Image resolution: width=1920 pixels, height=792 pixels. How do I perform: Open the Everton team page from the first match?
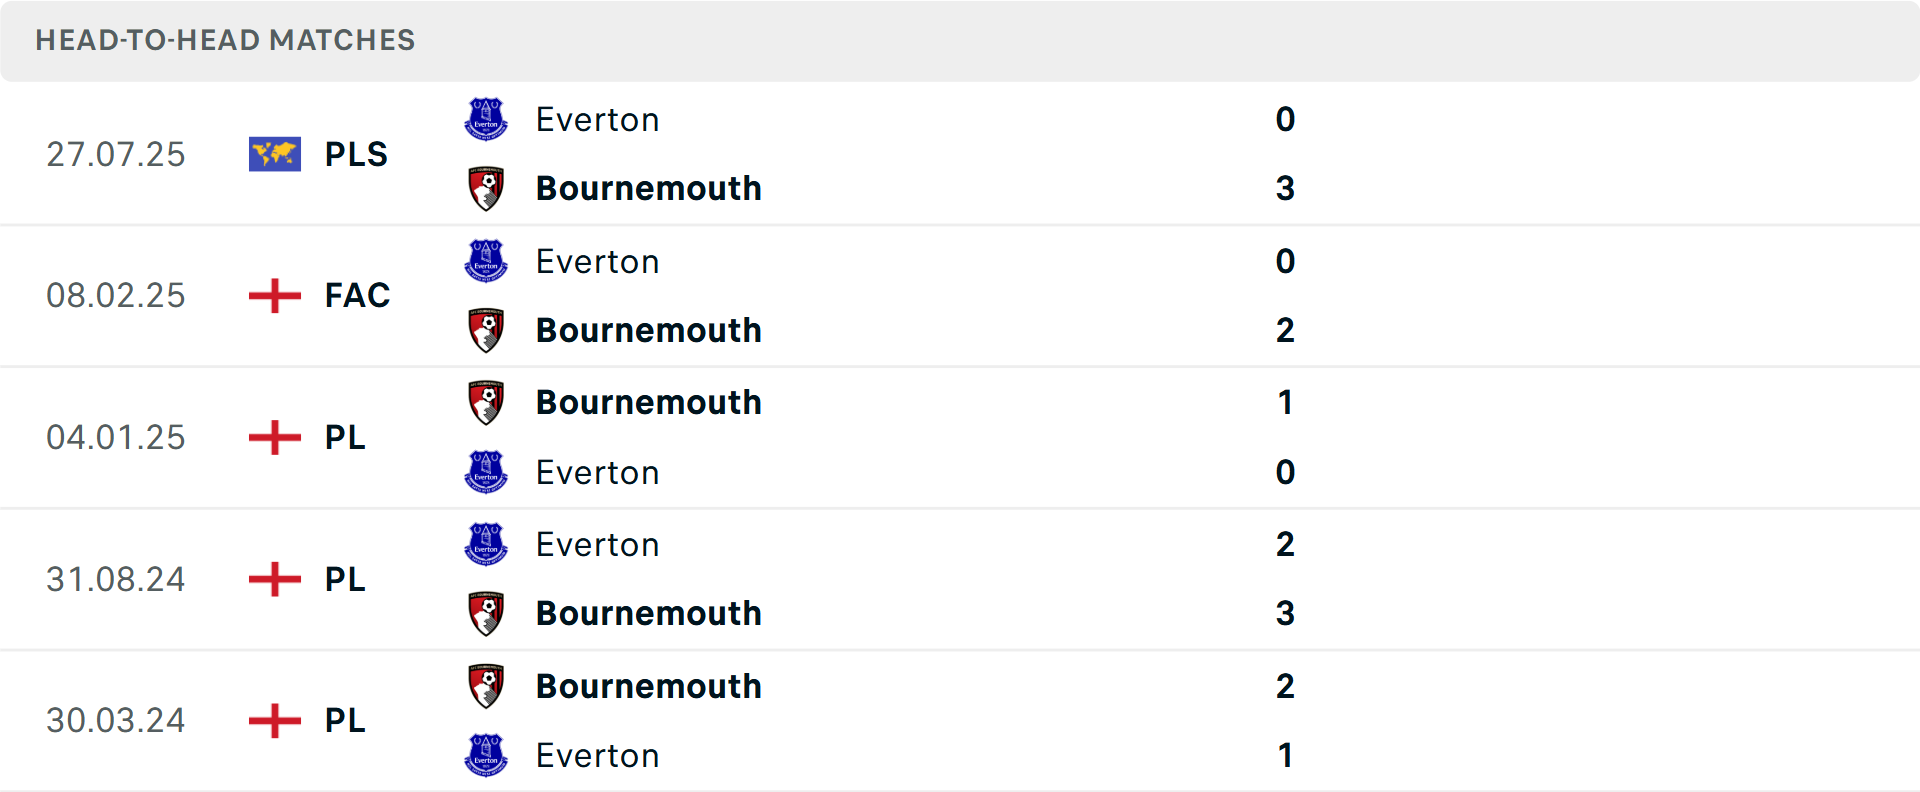pyautogui.click(x=597, y=119)
